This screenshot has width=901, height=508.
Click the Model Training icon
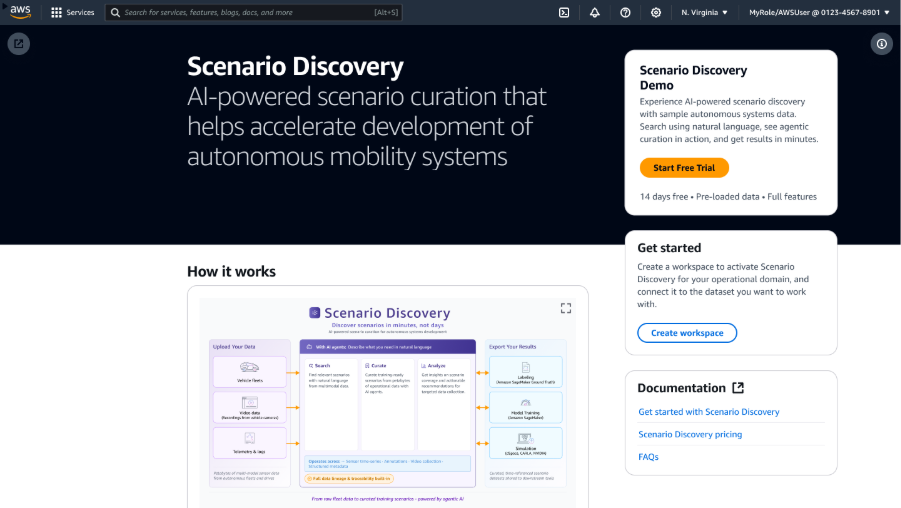pos(526,403)
